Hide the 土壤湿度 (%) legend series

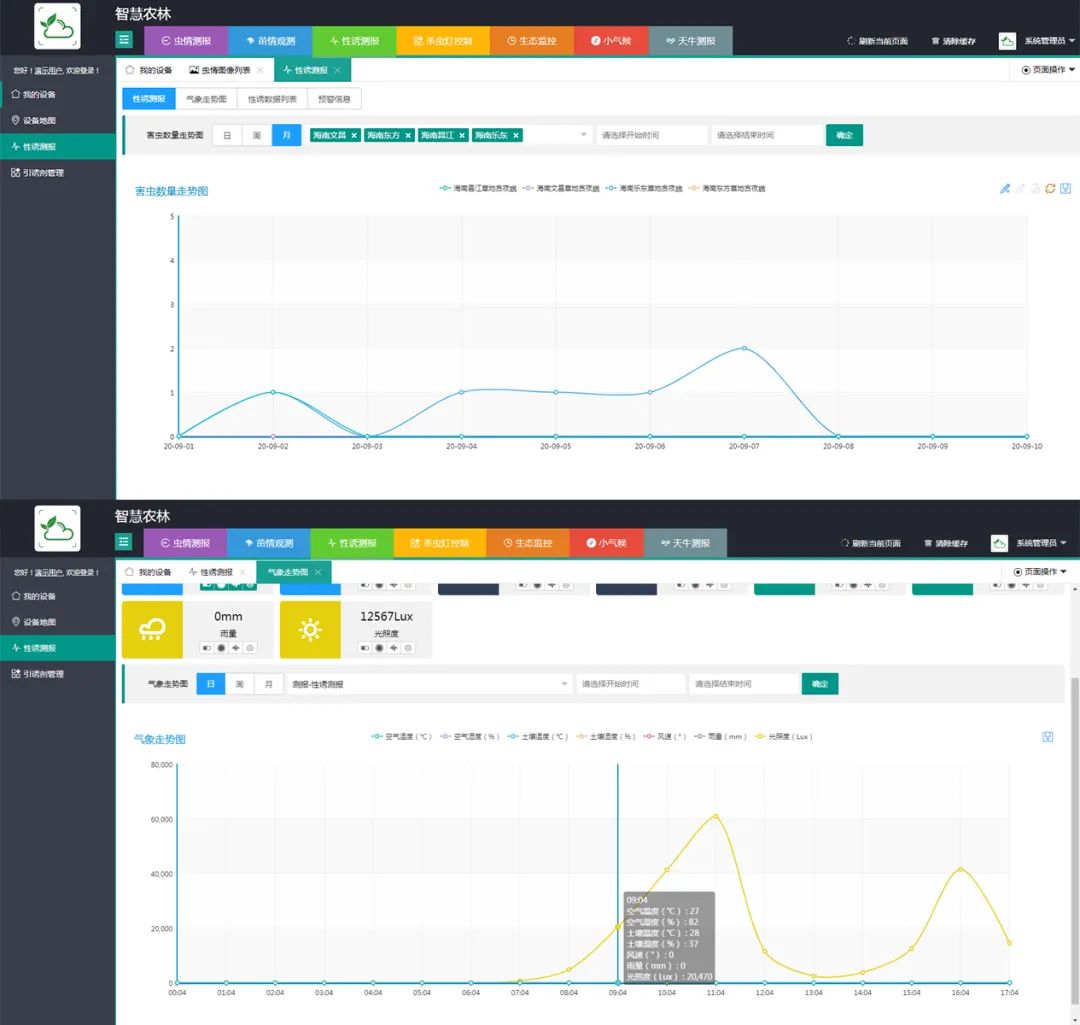tap(605, 736)
